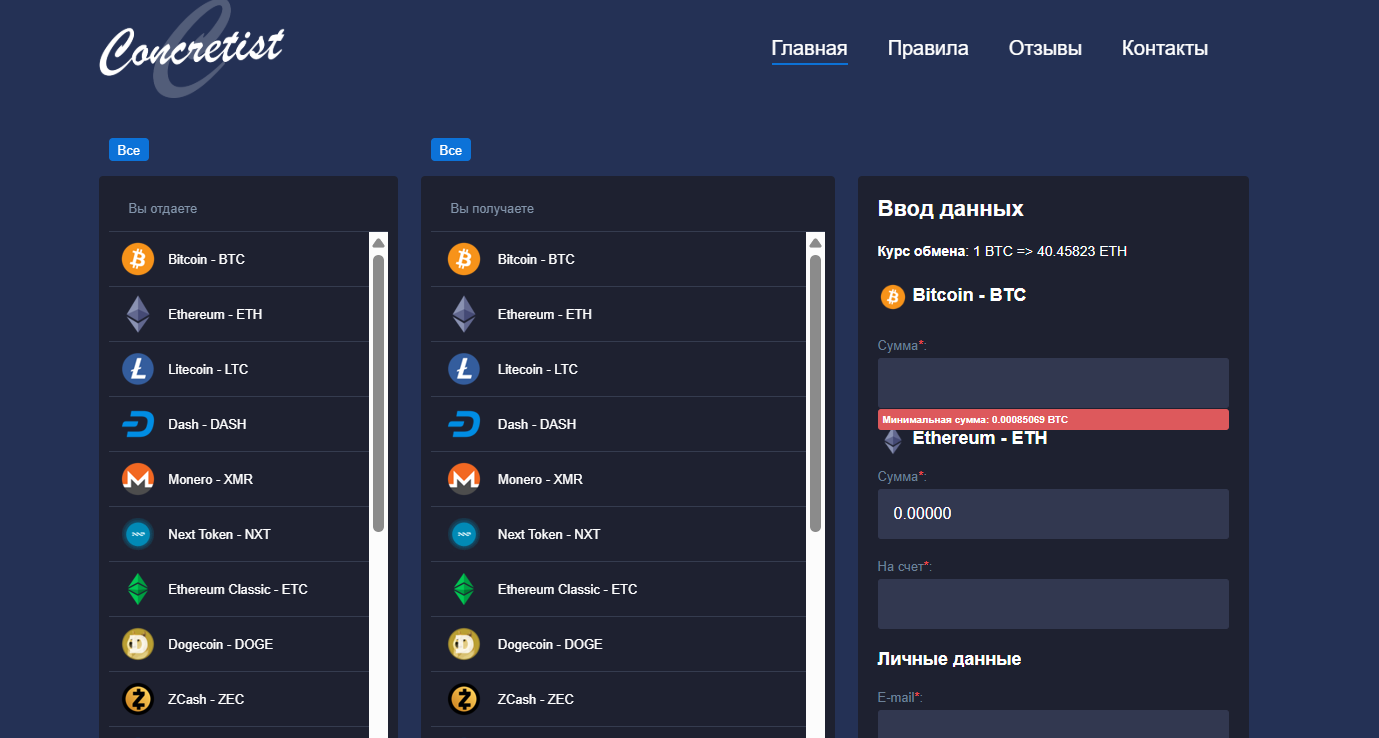
Task: Go to the Отзывы page
Action: click(1045, 48)
